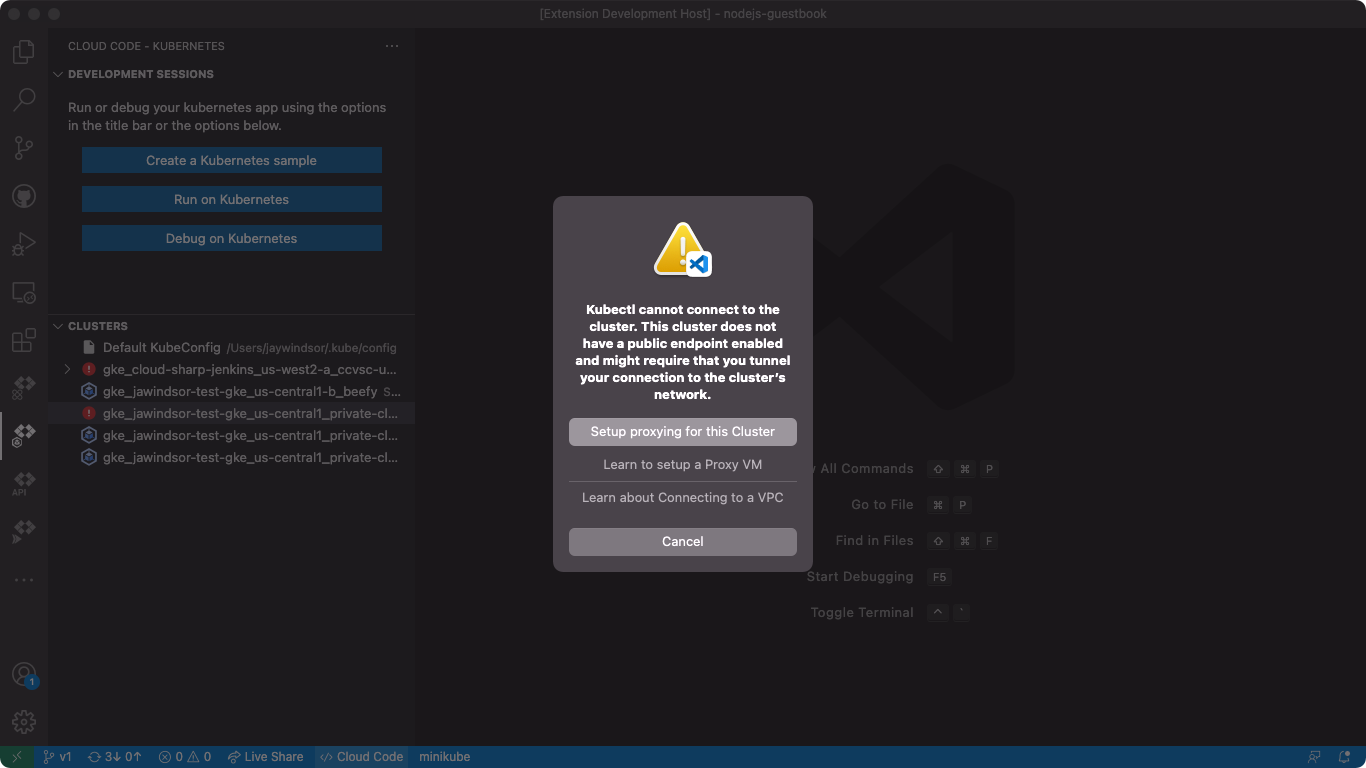Viewport: 1366px width, 768px height.
Task: Click Create a Kubernetes sample button
Action: 232,160
